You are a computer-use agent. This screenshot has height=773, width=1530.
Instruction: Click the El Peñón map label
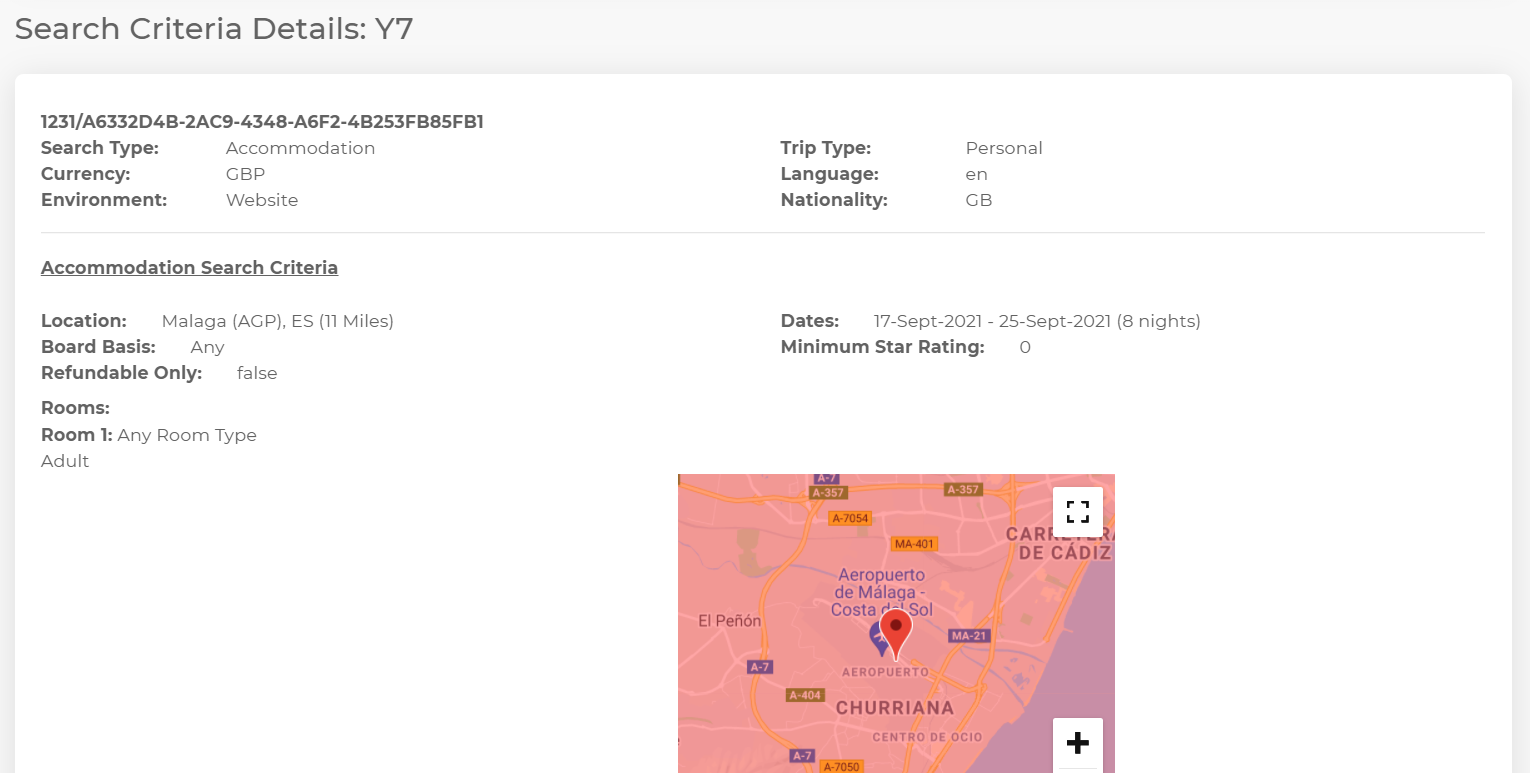tap(729, 621)
